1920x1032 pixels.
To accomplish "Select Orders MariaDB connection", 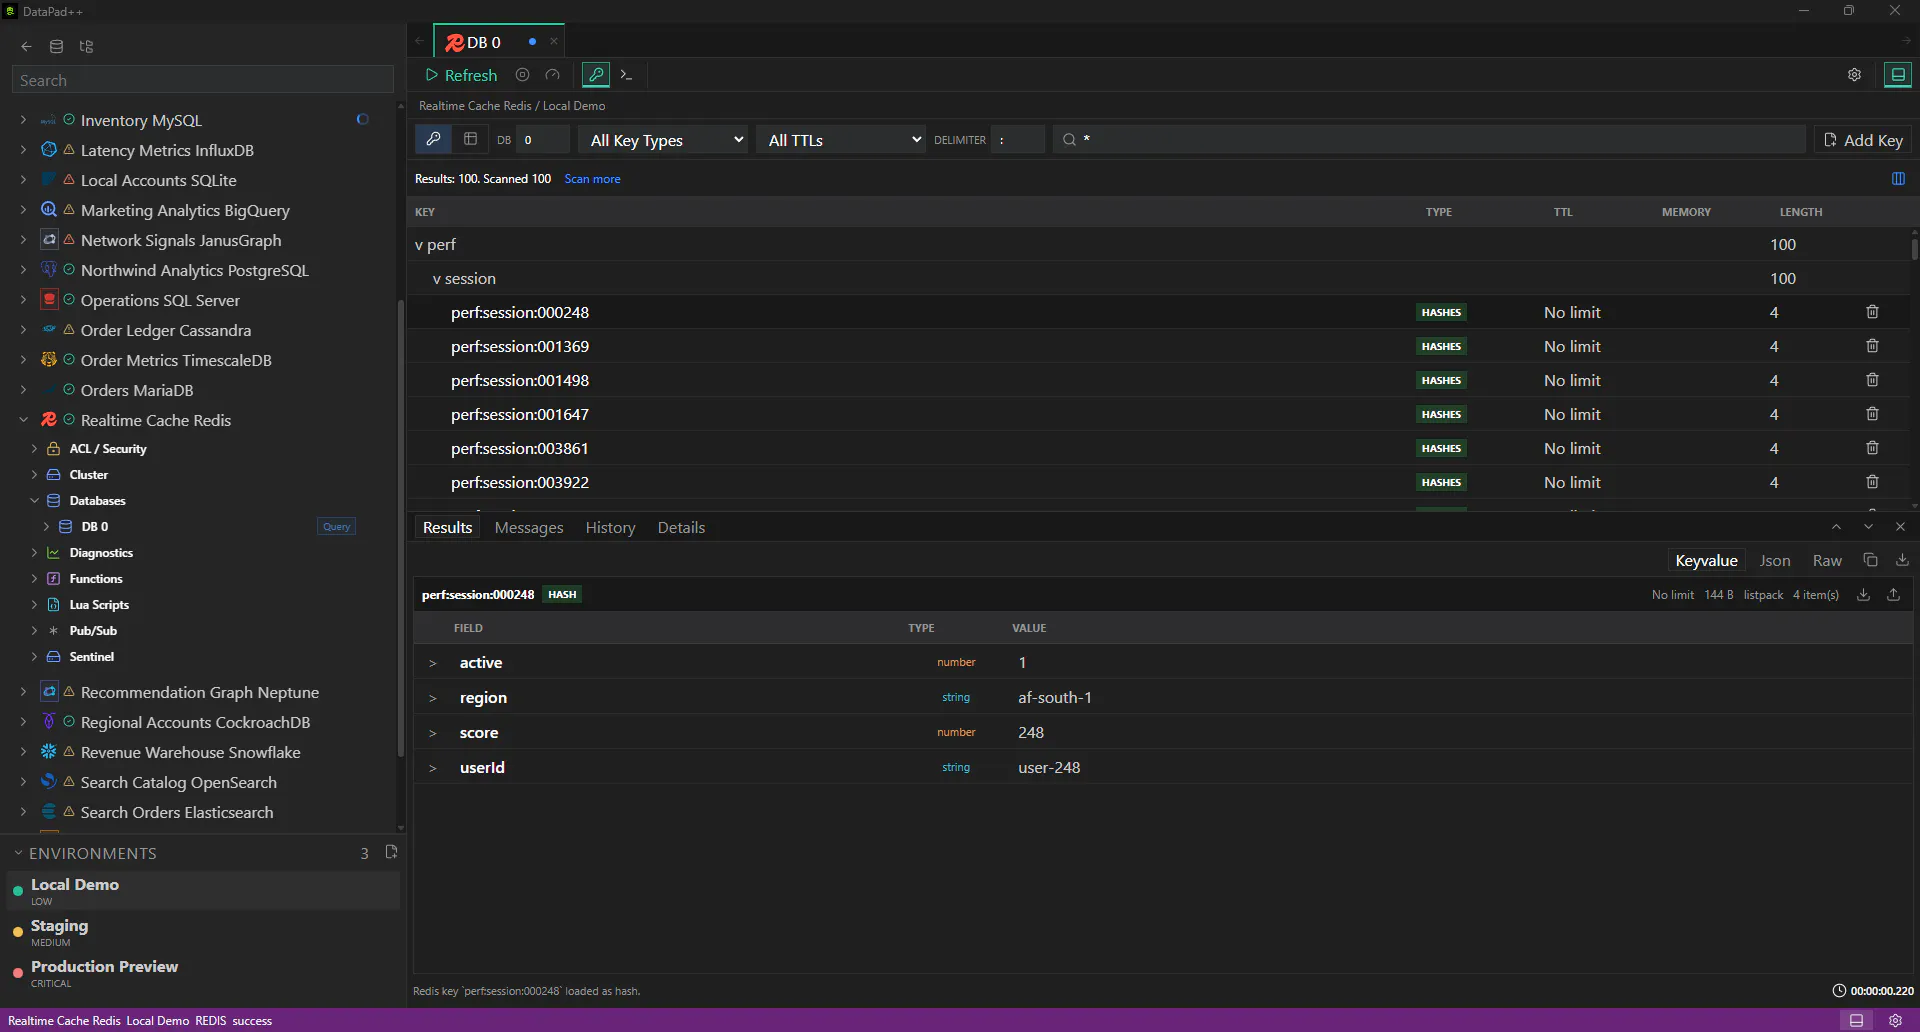I will (137, 390).
